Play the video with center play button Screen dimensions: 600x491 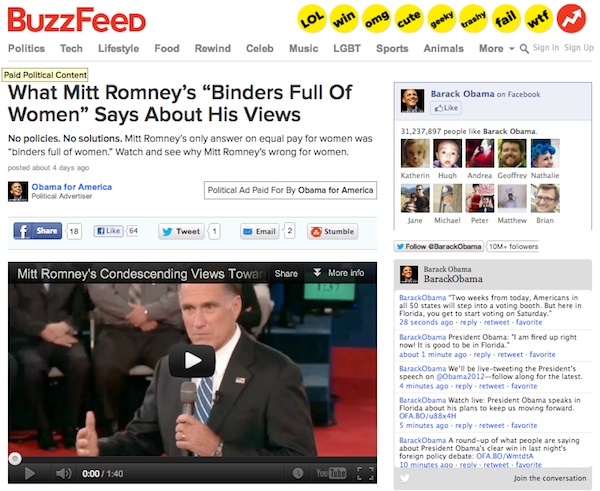192,361
